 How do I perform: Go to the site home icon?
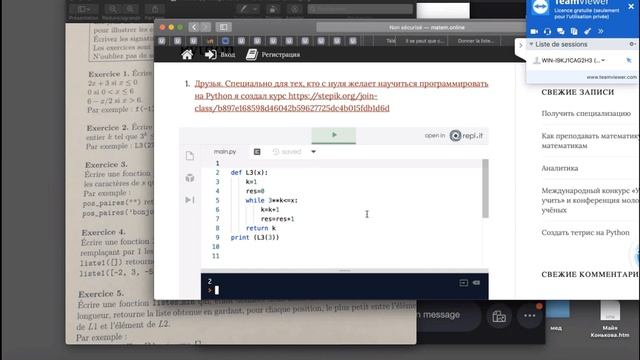[x=187, y=55]
